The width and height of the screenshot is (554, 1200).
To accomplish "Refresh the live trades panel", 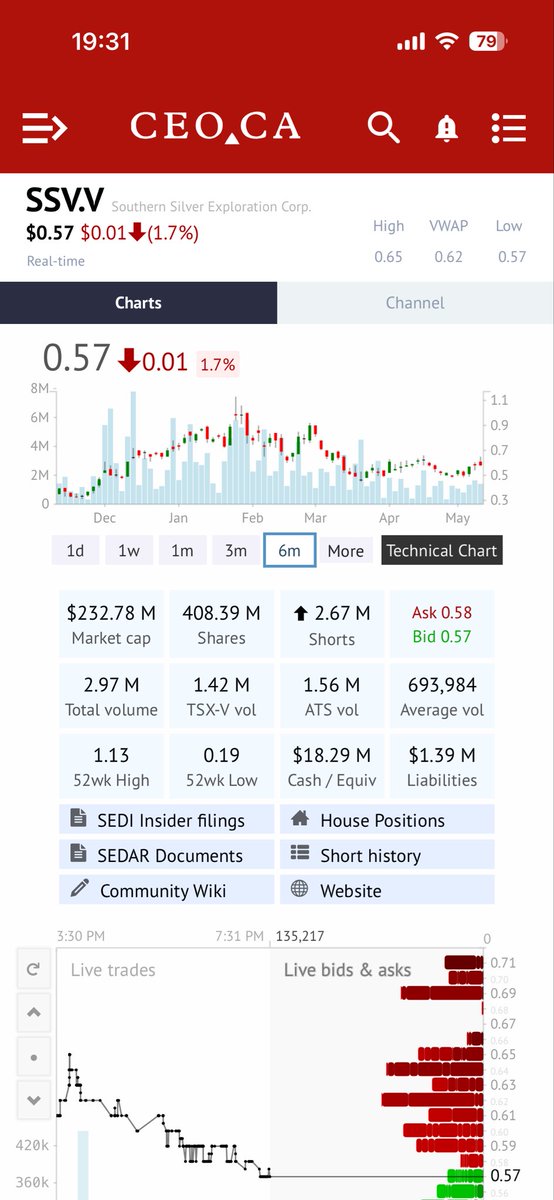I will tap(33, 969).
